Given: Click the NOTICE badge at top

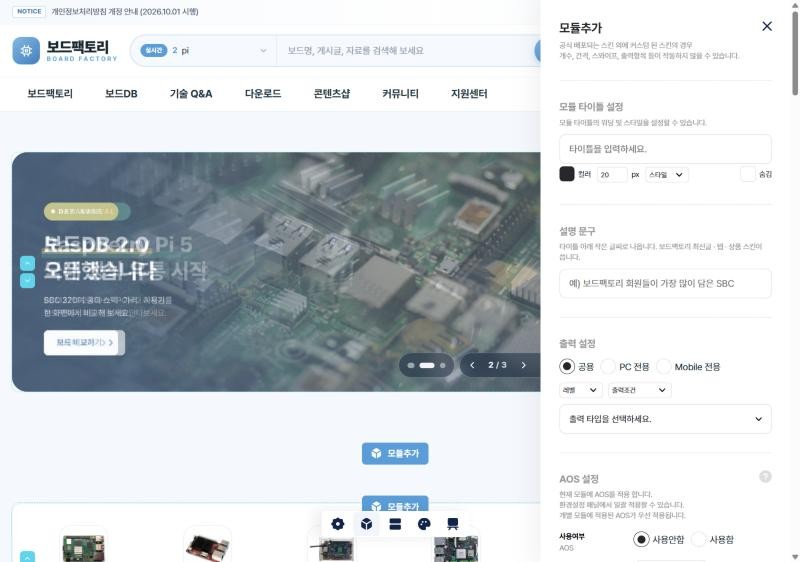Looking at the screenshot, I should click(29, 11).
